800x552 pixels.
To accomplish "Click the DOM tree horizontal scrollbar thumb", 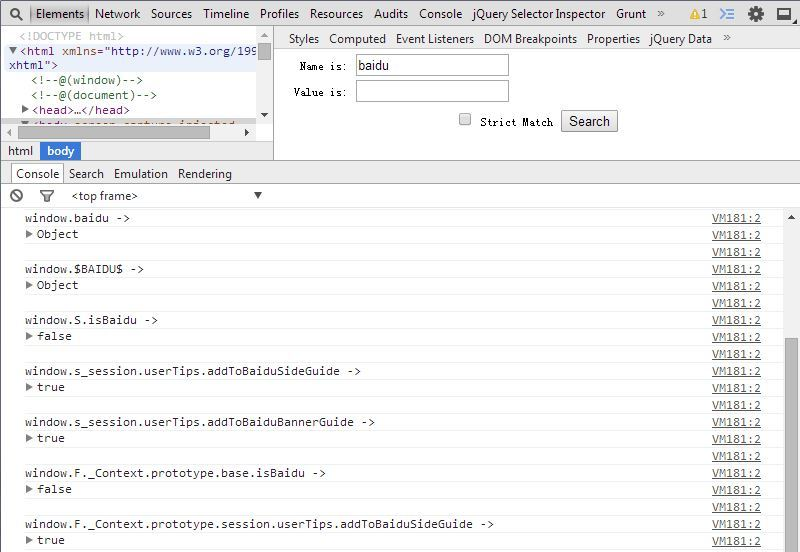I will pyautogui.click(x=114, y=132).
